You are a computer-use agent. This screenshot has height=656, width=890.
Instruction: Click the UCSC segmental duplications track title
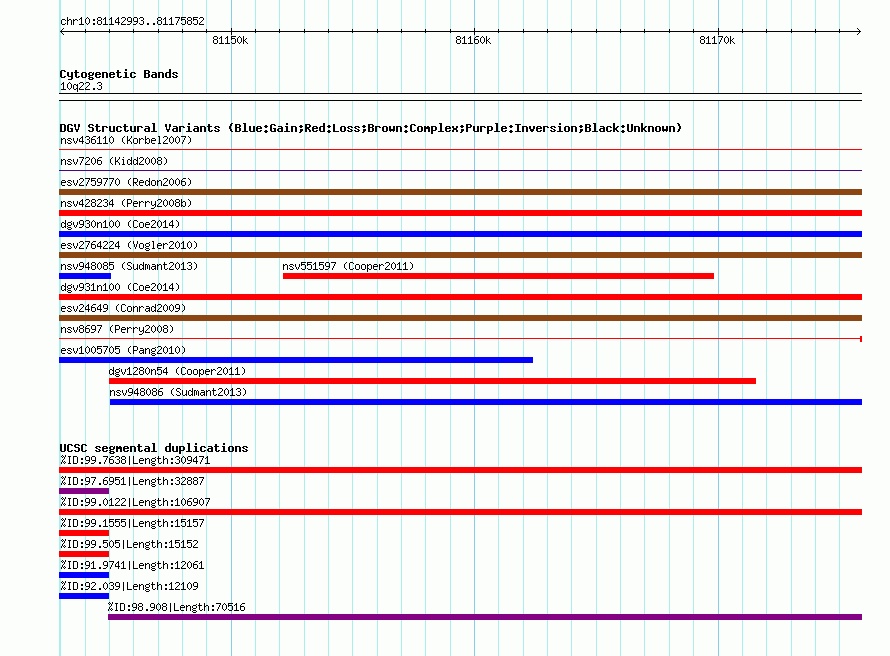pyautogui.click(x=154, y=448)
